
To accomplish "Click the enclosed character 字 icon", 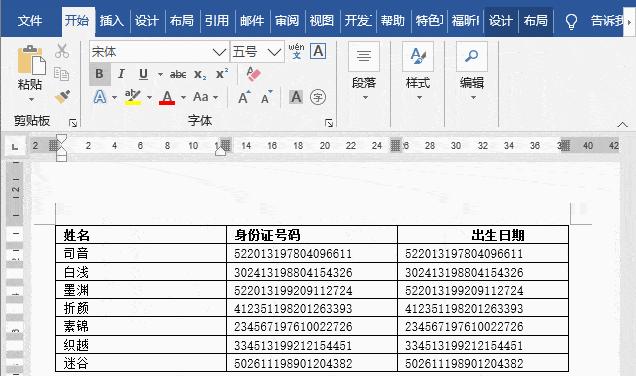I will (318, 97).
